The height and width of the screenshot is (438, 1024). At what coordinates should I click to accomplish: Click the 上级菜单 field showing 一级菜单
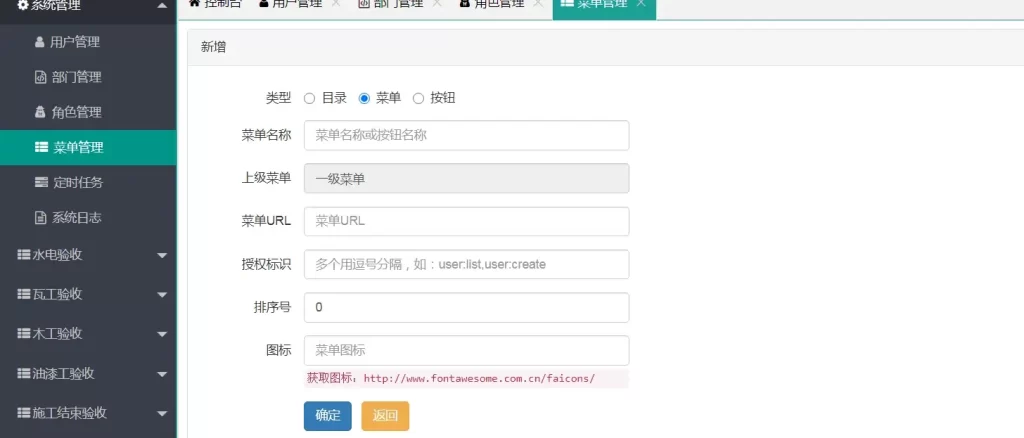tap(466, 178)
